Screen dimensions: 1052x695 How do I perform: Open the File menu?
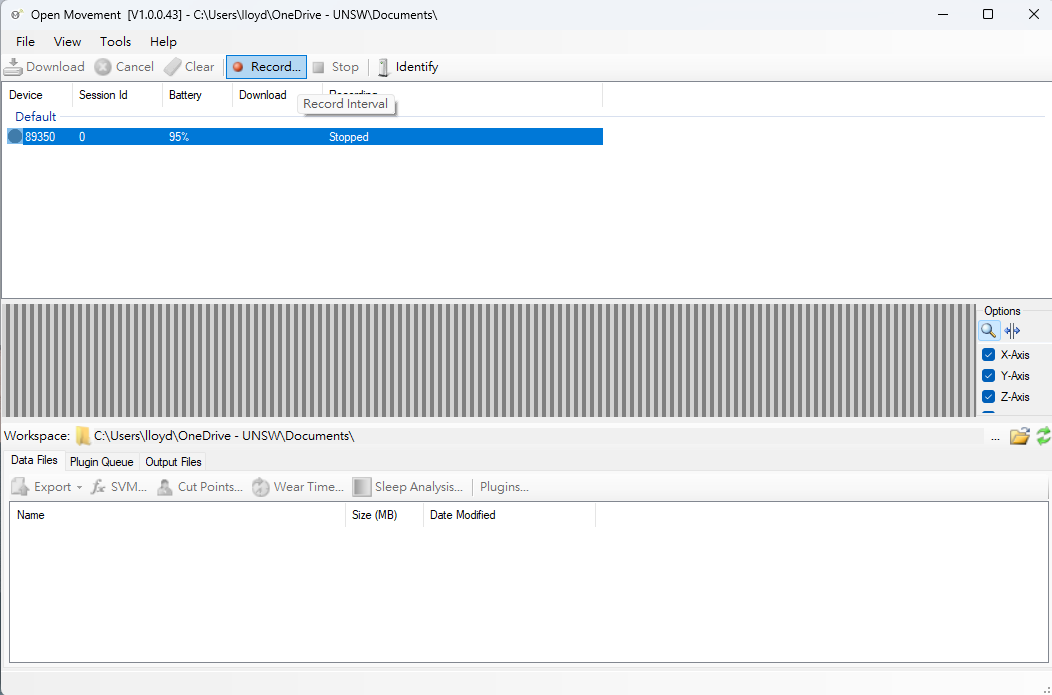(x=25, y=42)
